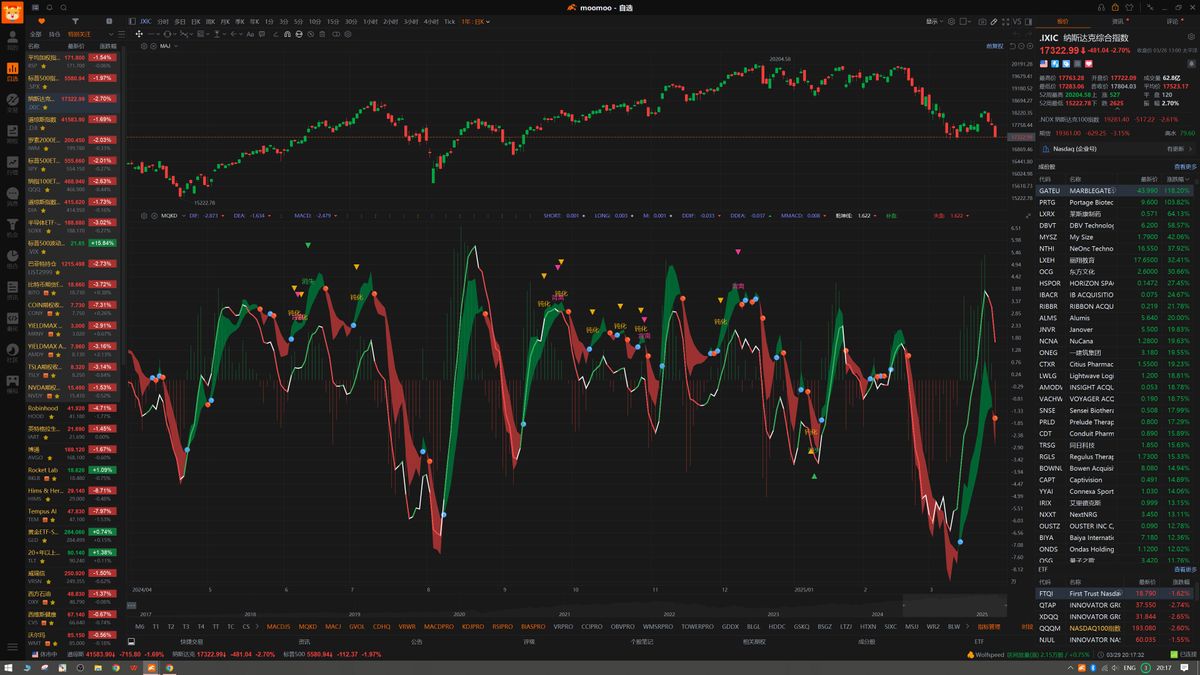
Task: Toggle the RSIPRO indicator
Action: click(502, 626)
